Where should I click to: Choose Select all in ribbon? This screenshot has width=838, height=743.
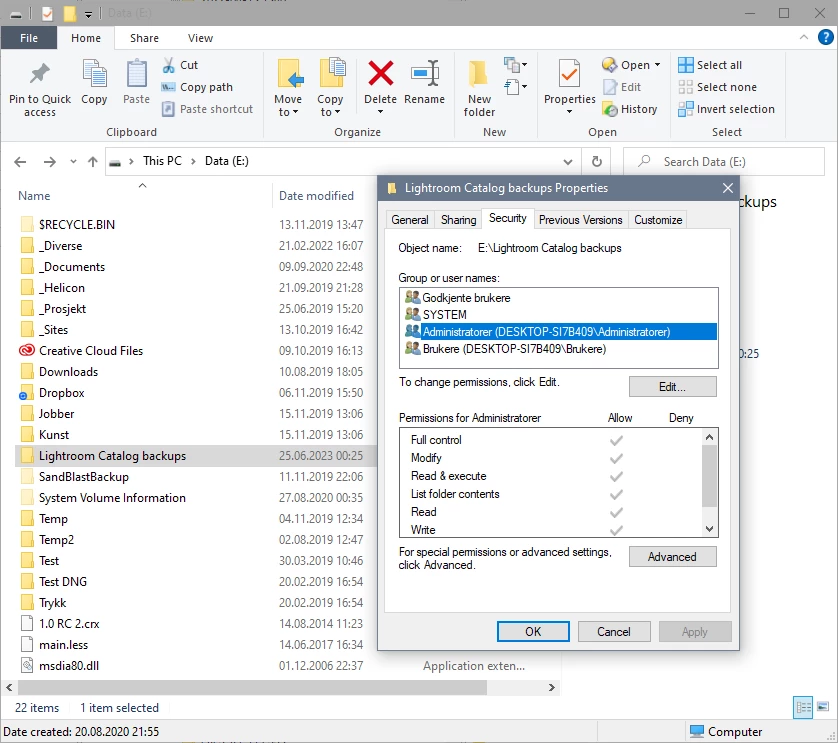pyautogui.click(x=710, y=65)
